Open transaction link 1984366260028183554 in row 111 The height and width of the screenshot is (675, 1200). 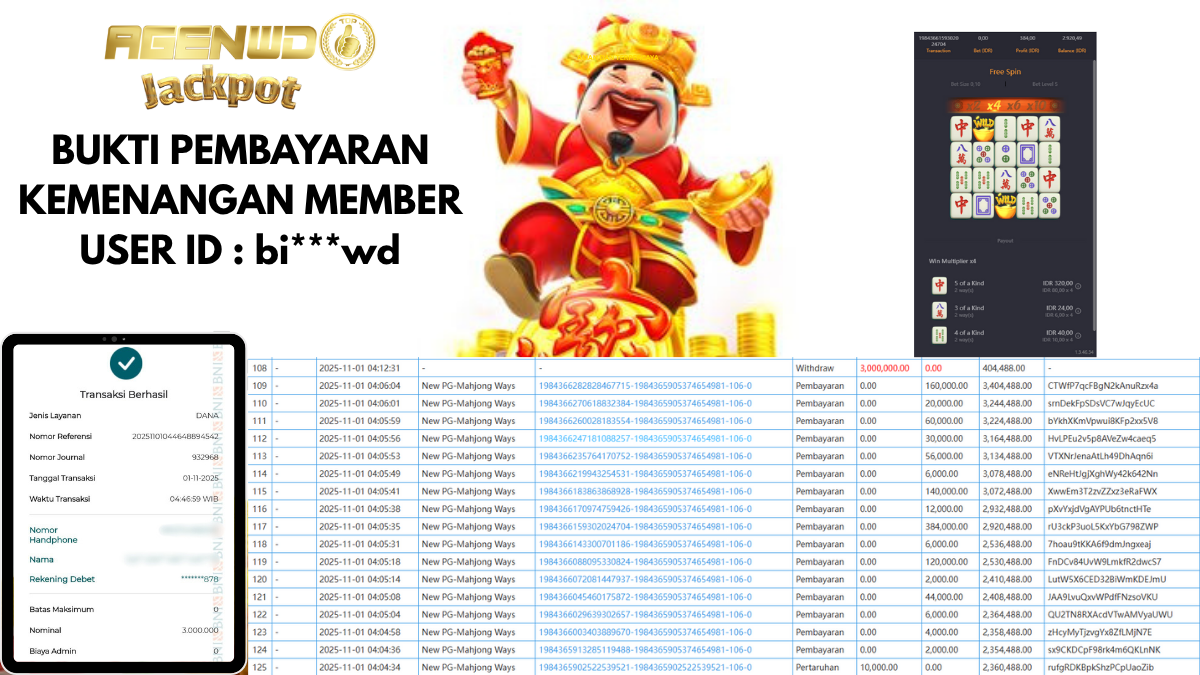[645, 420]
